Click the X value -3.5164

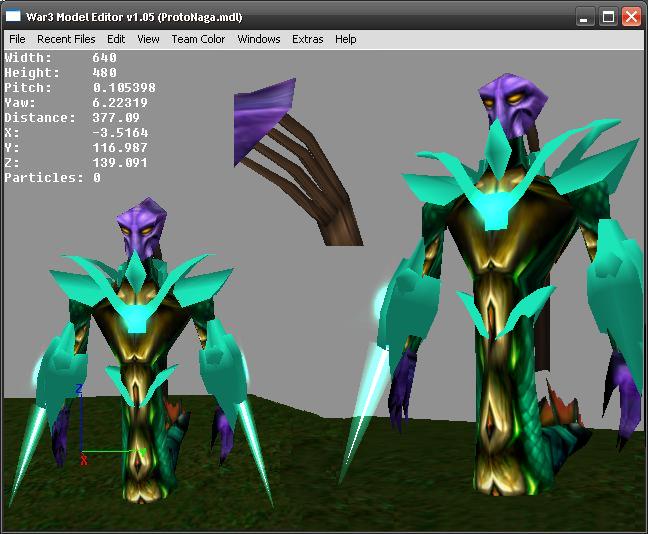pos(120,133)
